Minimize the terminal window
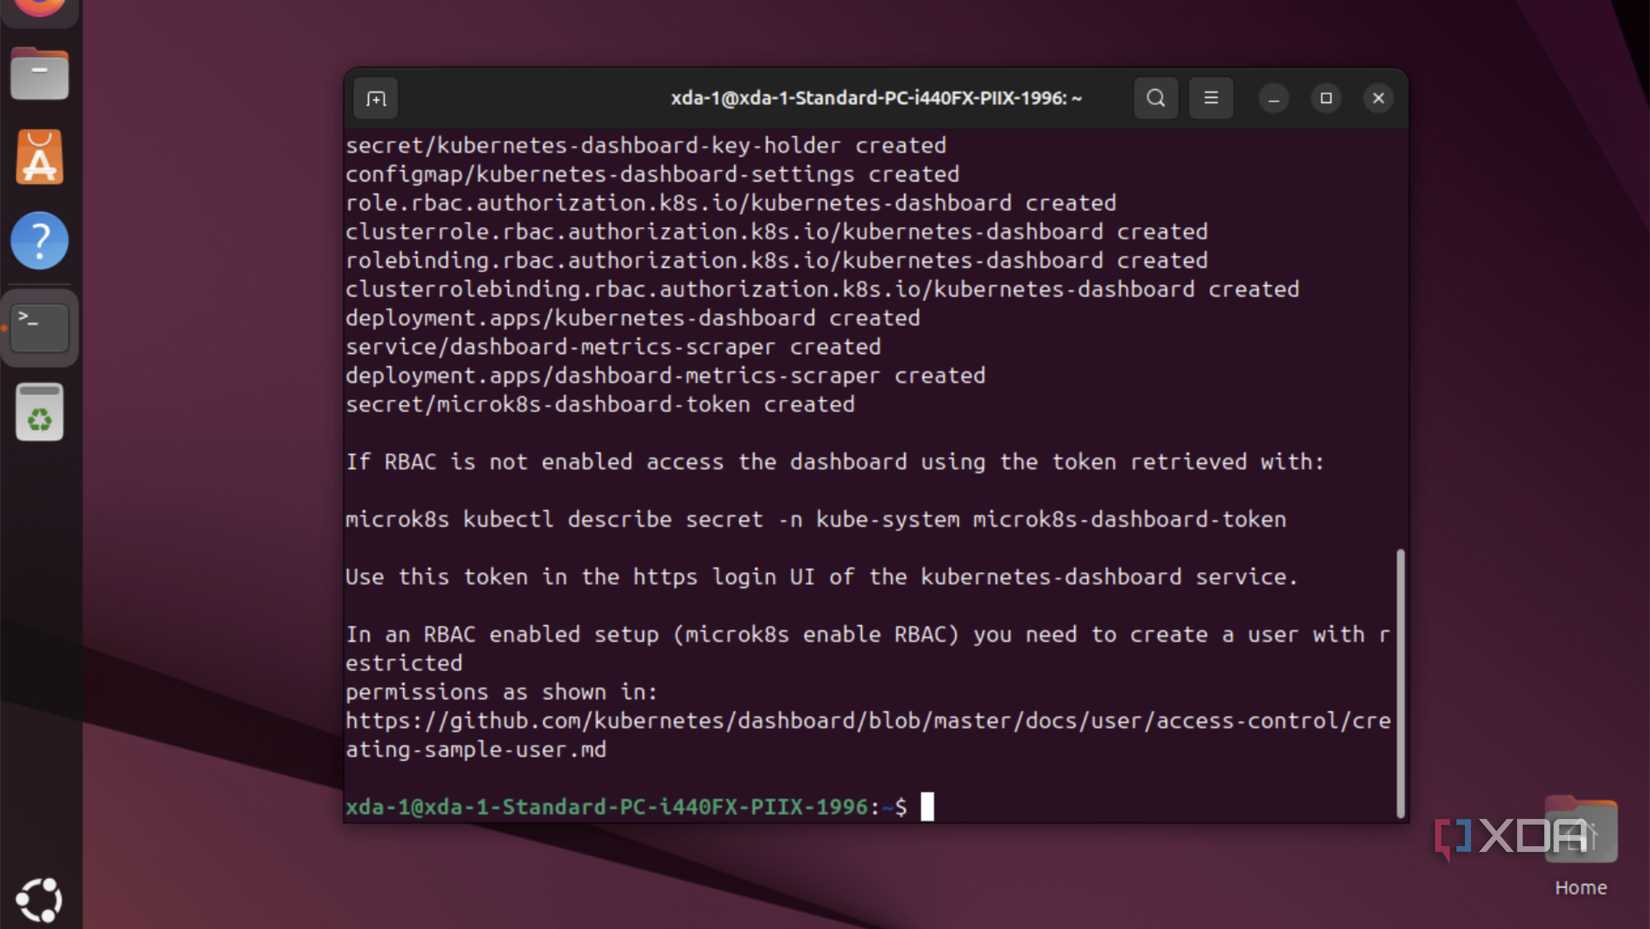 [x=1274, y=98]
